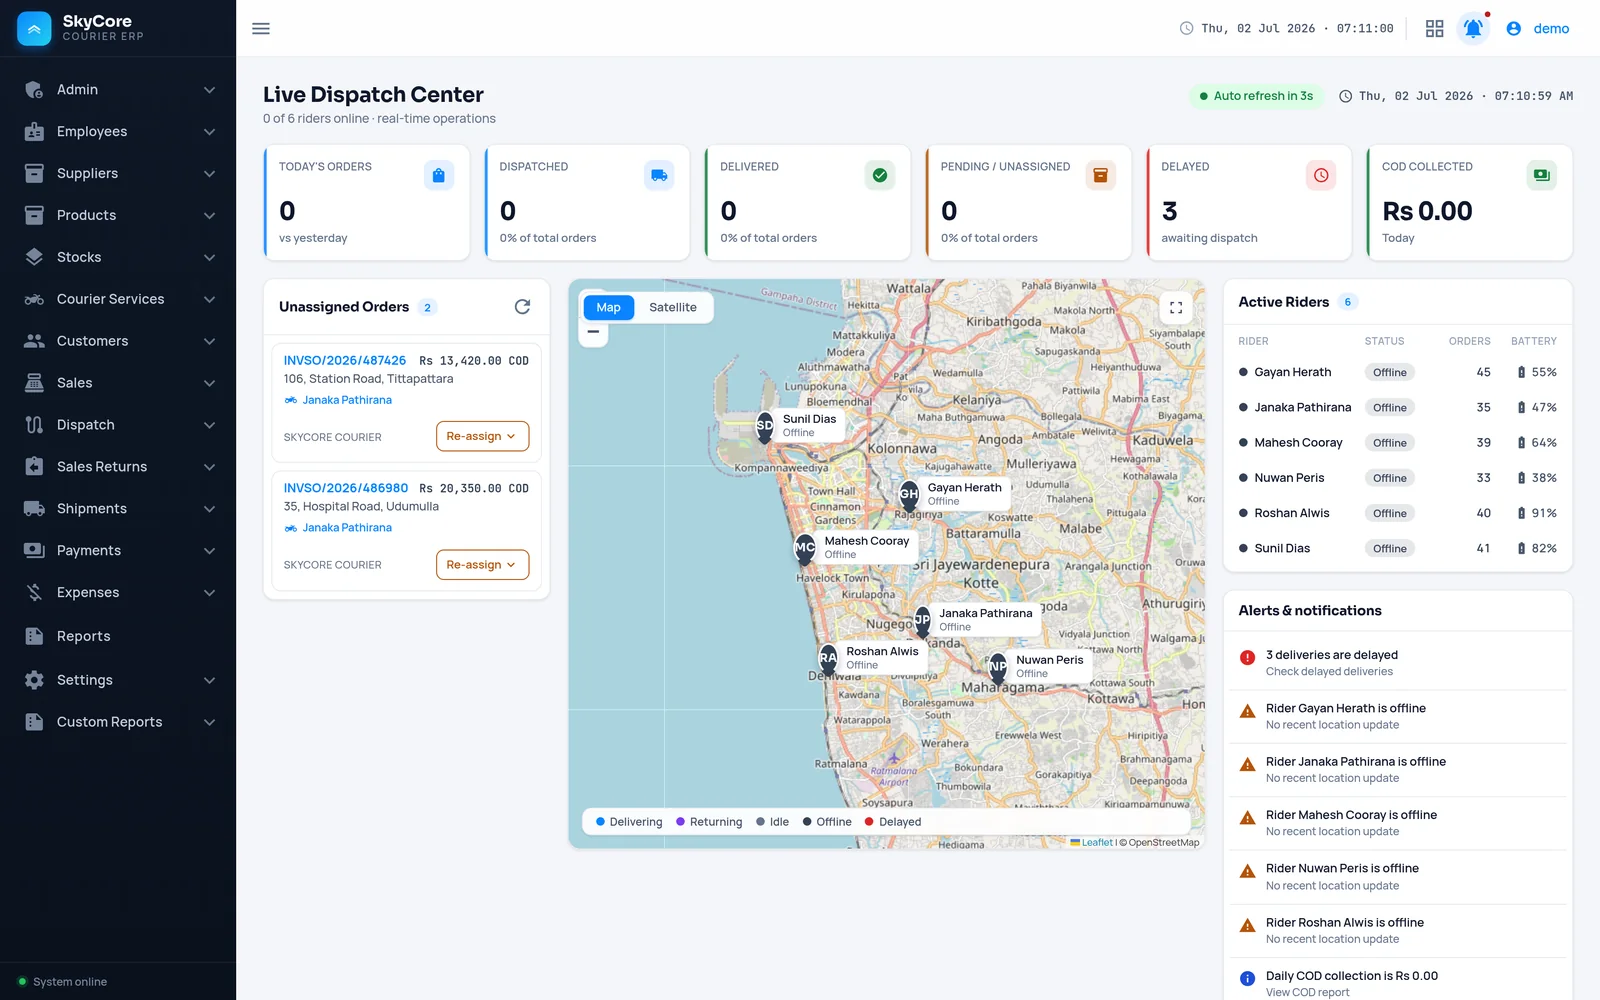Click the Delayed legend entry
The width and height of the screenshot is (1600, 1000).
coord(893,822)
